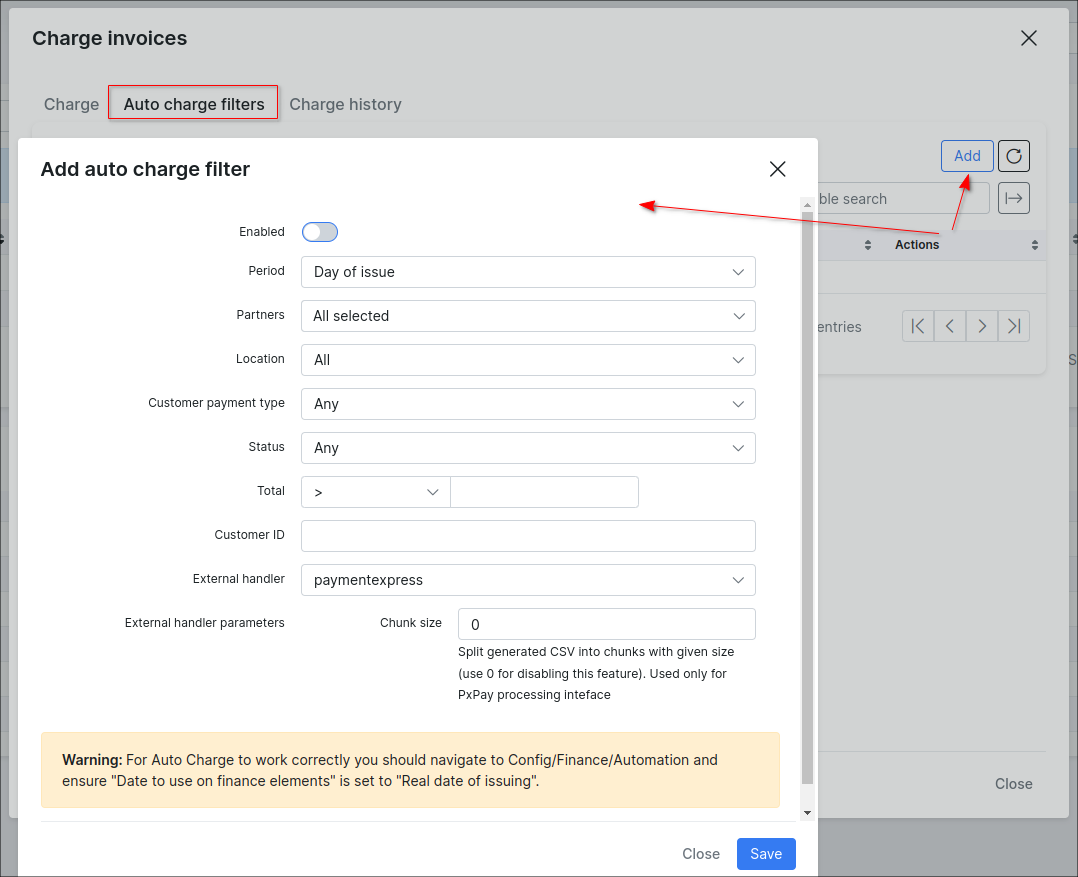This screenshot has width=1078, height=877.
Task: Go to next page of entries
Action: 982,326
